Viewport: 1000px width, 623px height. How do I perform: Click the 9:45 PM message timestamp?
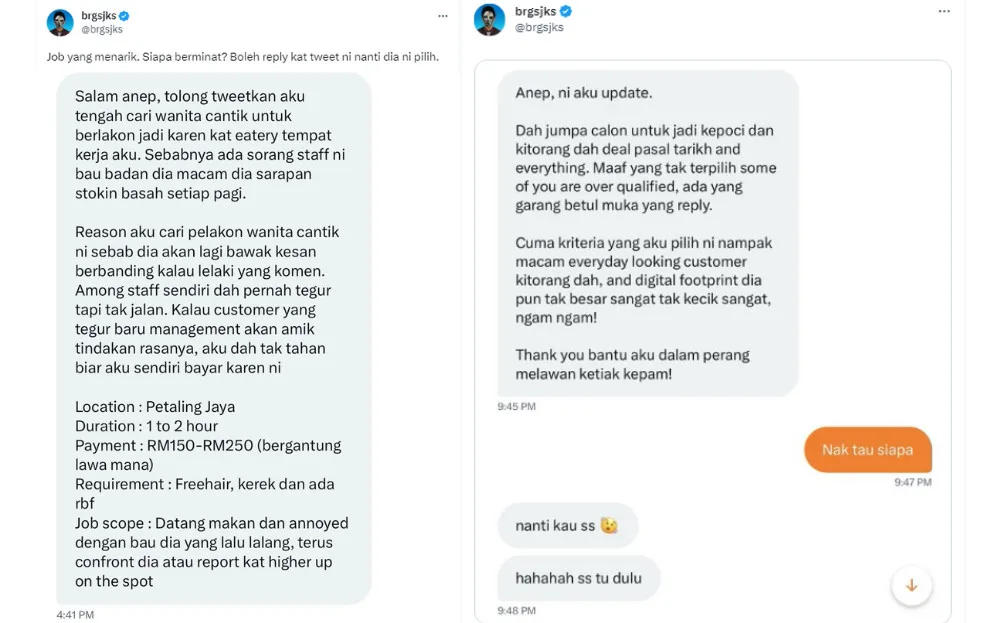click(x=517, y=406)
